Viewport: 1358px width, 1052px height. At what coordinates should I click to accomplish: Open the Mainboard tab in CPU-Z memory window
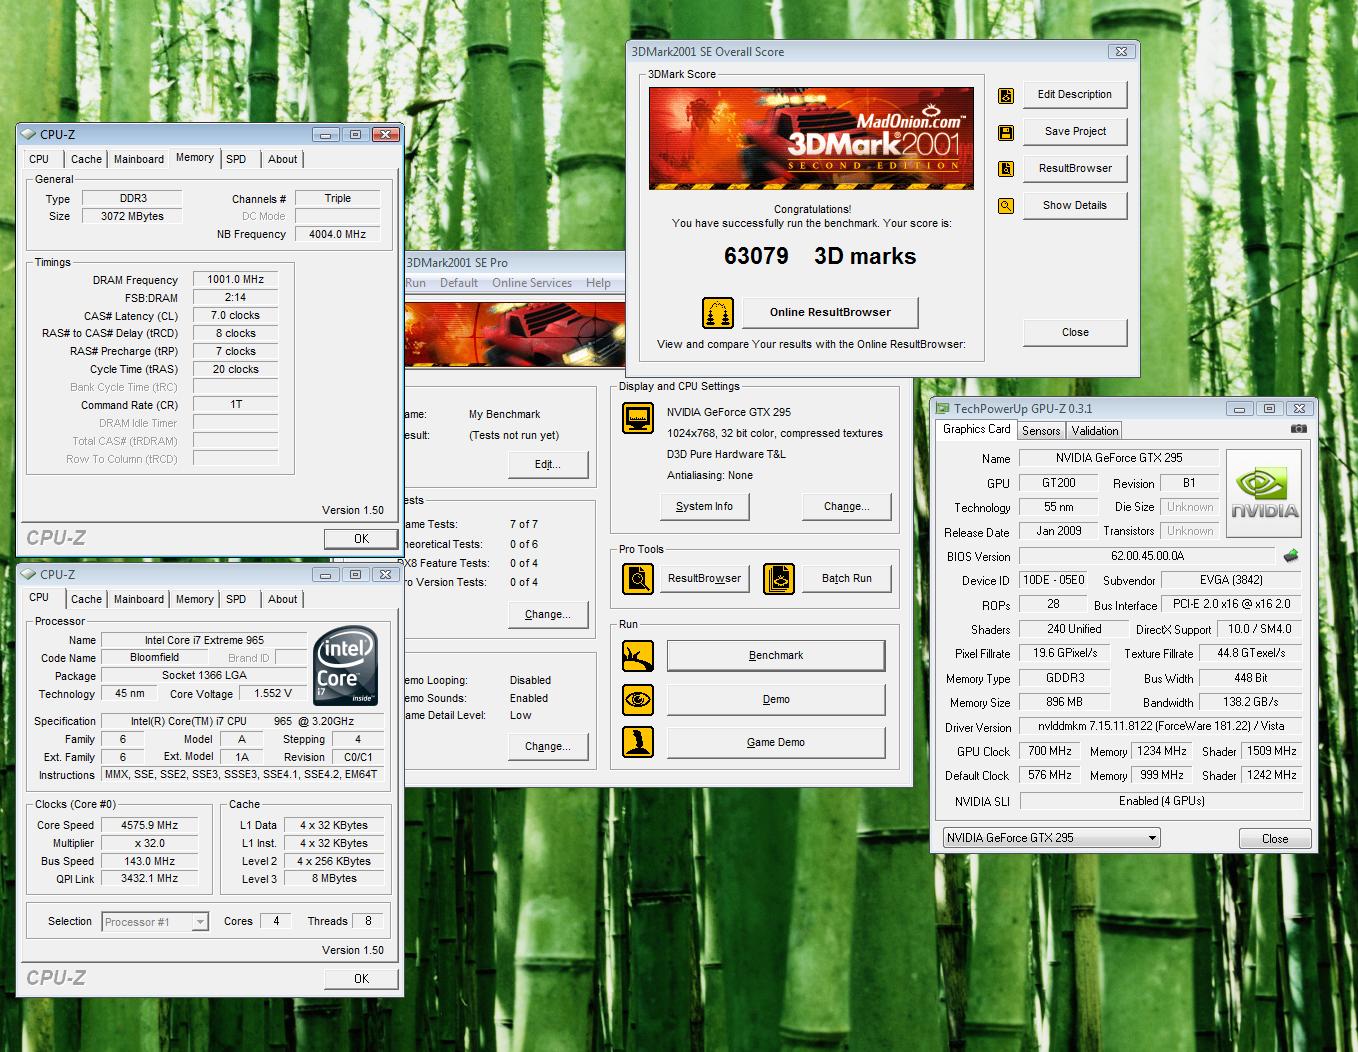tap(139, 159)
